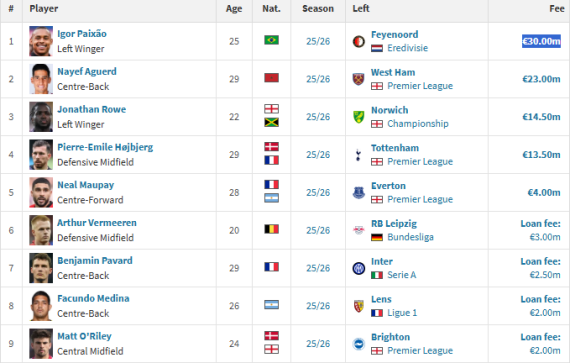
Task: Click the Morocco flag beside Nayef Aguerd
Action: click(x=272, y=78)
